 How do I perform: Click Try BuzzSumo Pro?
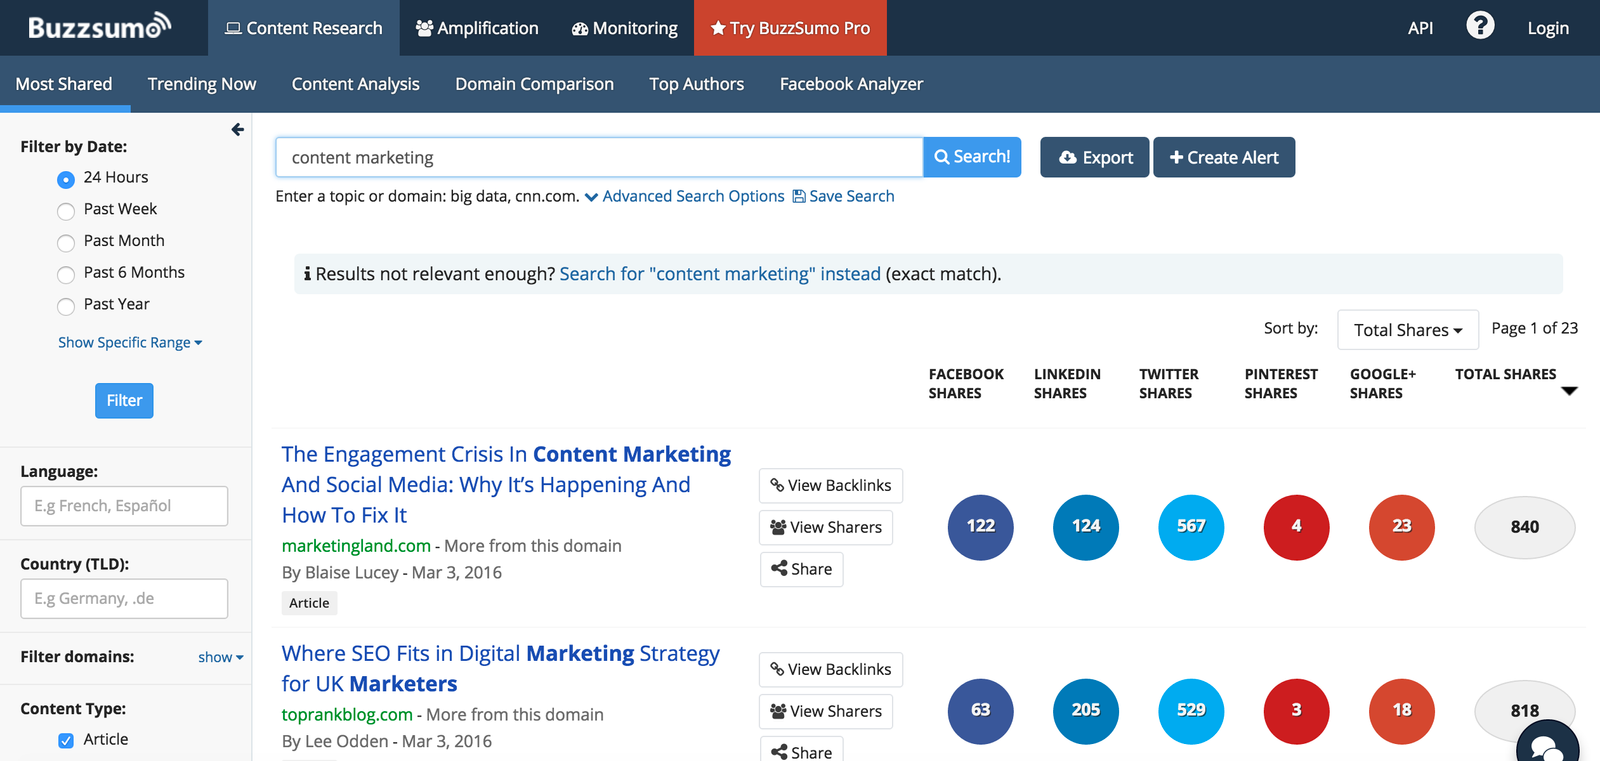pos(790,28)
